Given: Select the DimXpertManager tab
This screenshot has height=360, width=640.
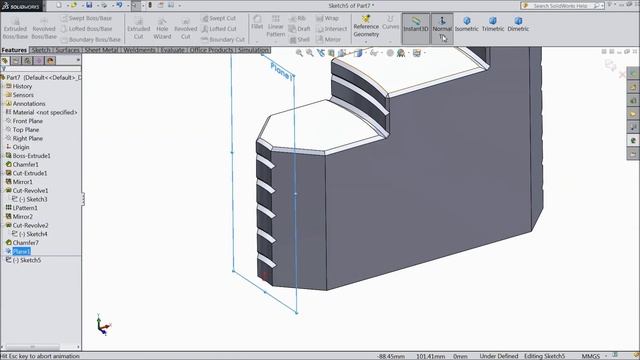Looking at the screenshot, I should (39, 61).
